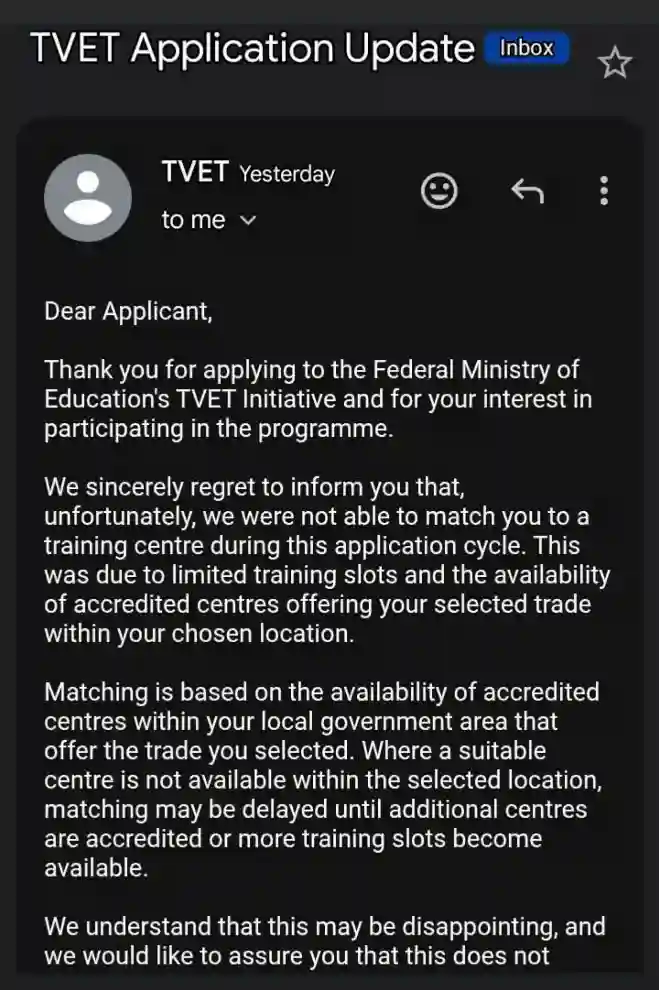Reply to the TVET email
The image size is (659, 990).
click(x=527, y=190)
